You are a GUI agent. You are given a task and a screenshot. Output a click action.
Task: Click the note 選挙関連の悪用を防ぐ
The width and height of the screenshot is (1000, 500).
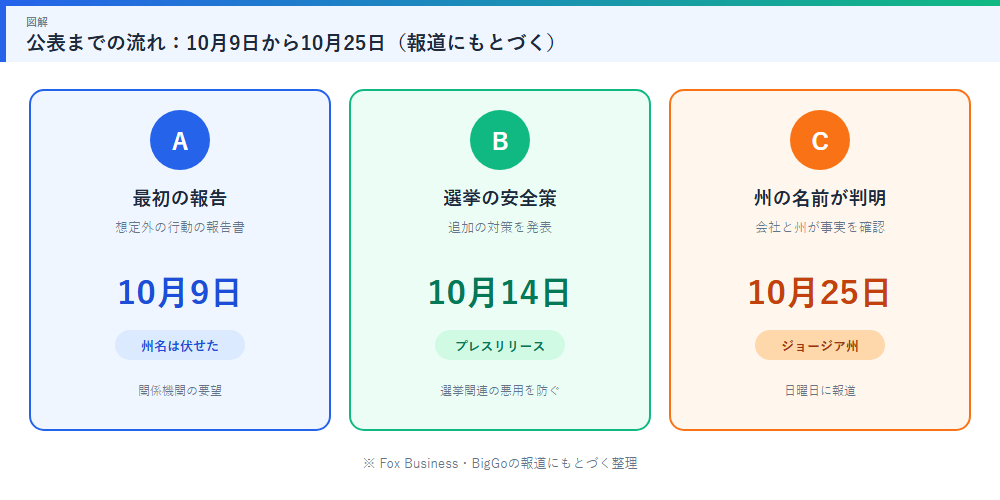coord(500,391)
